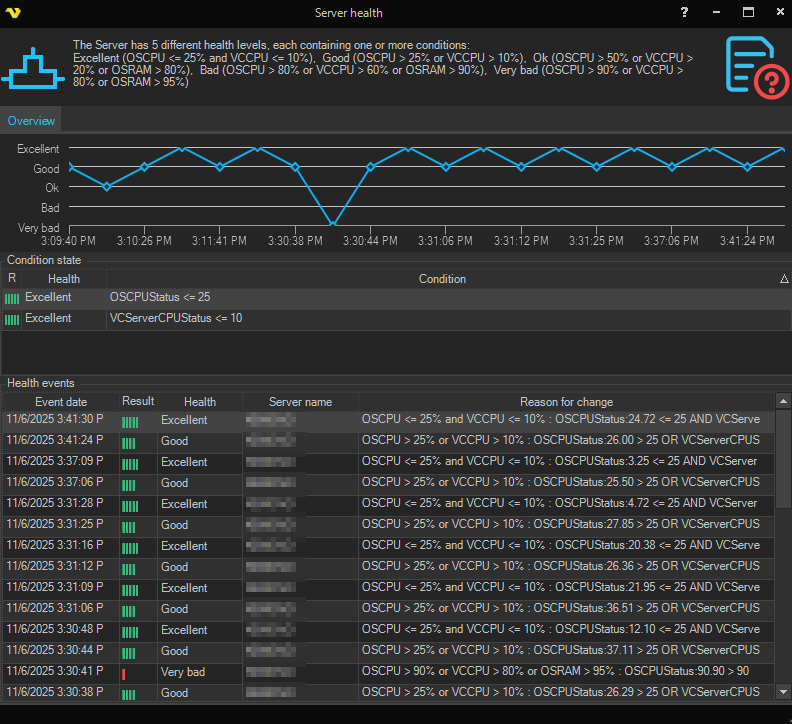The height and width of the screenshot is (724, 792).
Task: Click the server network icon in header
Action: point(33,69)
